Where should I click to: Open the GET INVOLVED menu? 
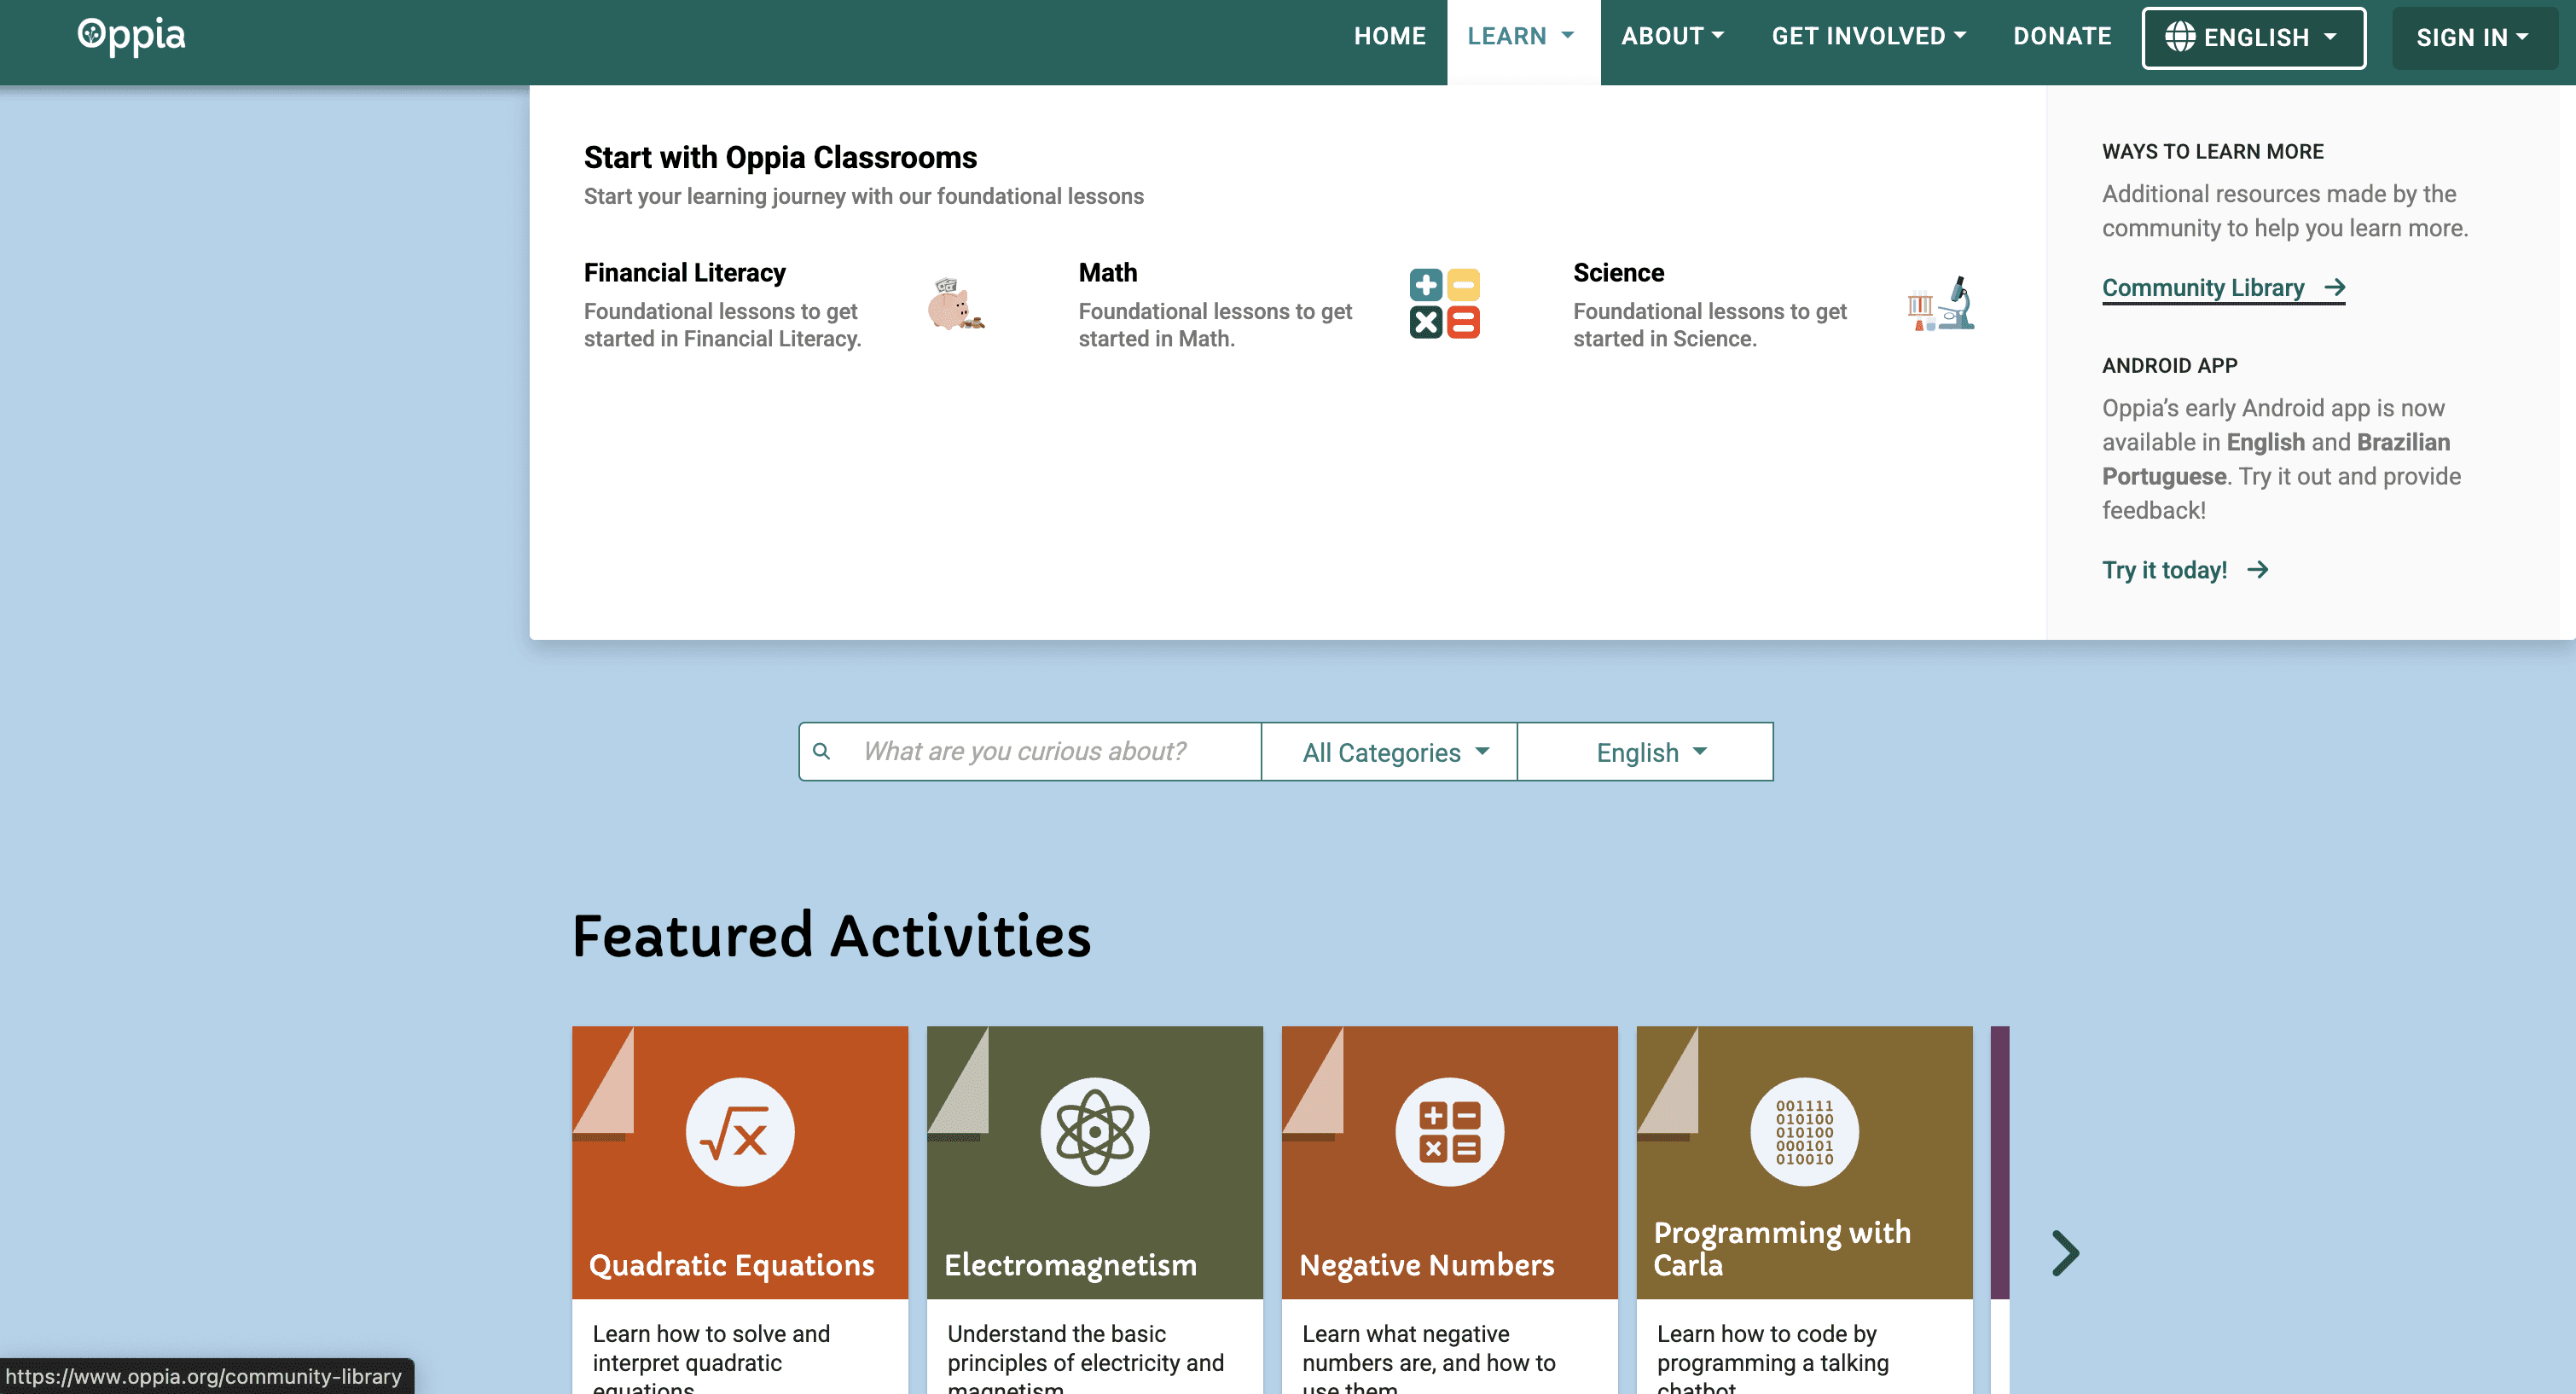pos(1868,36)
